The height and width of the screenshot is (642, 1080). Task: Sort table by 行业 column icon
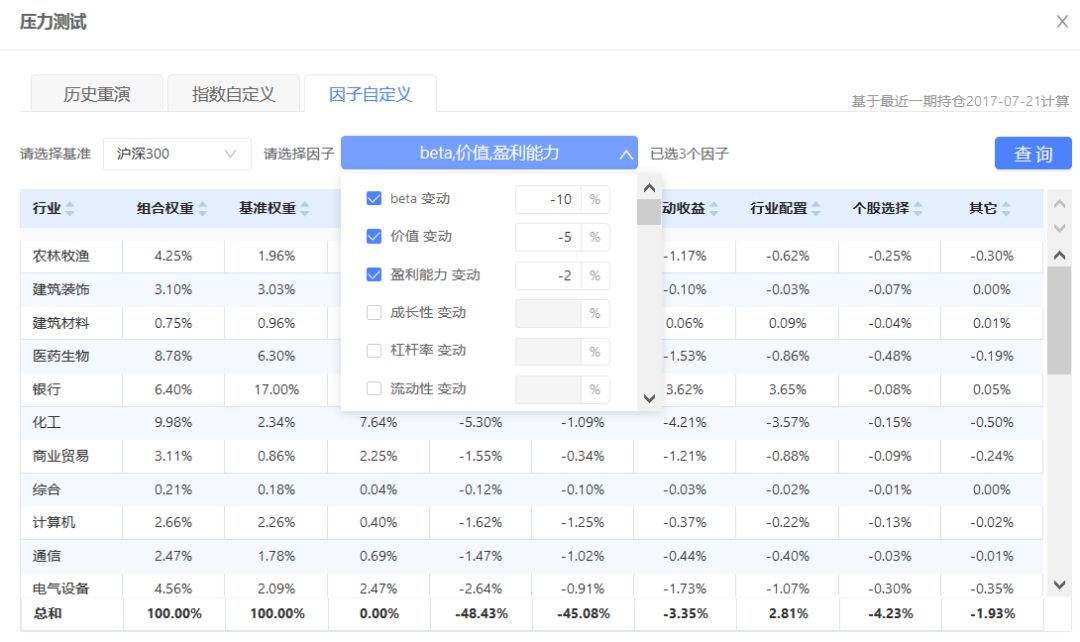pyautogui.click(x=70, y=209)
